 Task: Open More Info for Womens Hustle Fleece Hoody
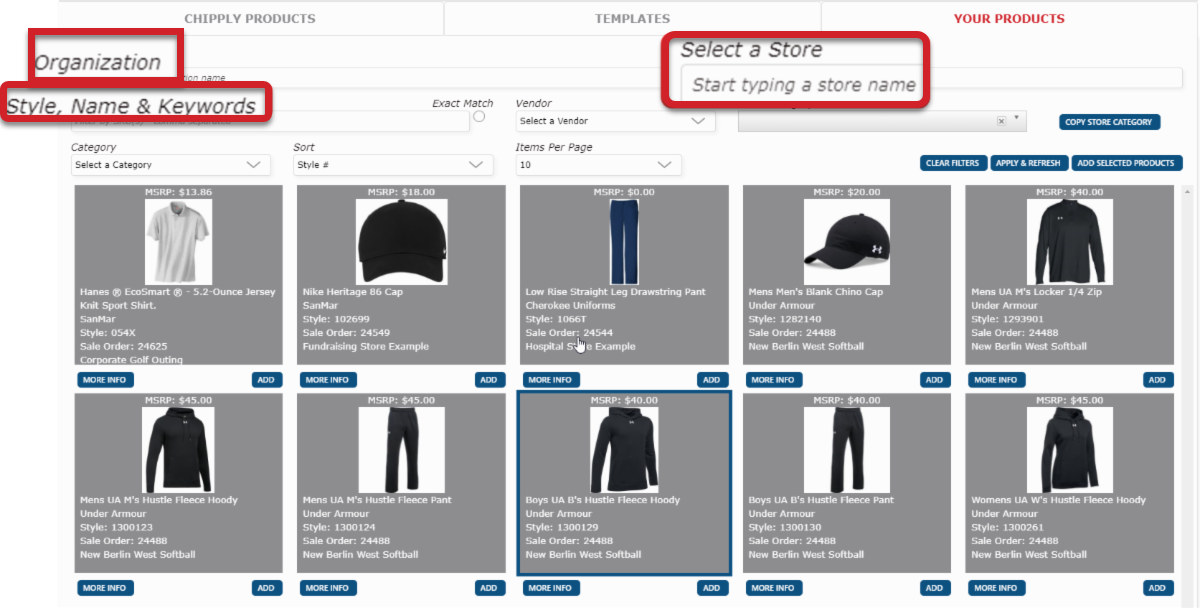click(996, 588)
